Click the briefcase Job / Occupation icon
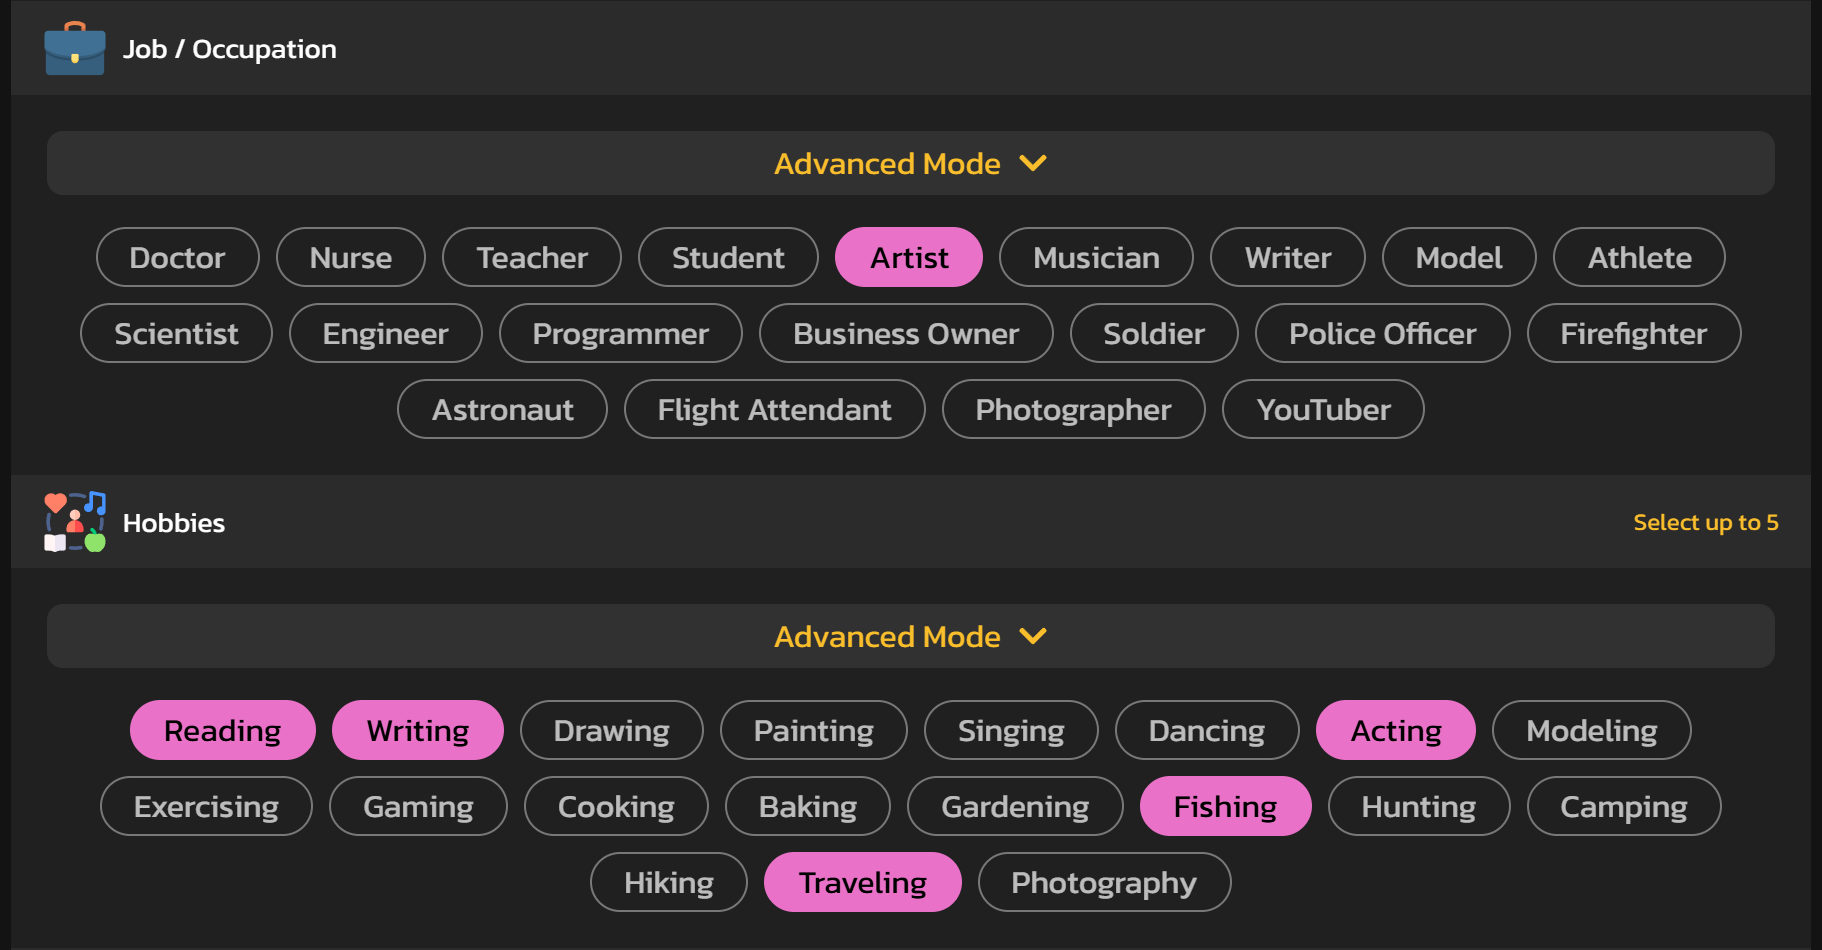Screen dimensions: 1822x950 click(x=75, y=48)
